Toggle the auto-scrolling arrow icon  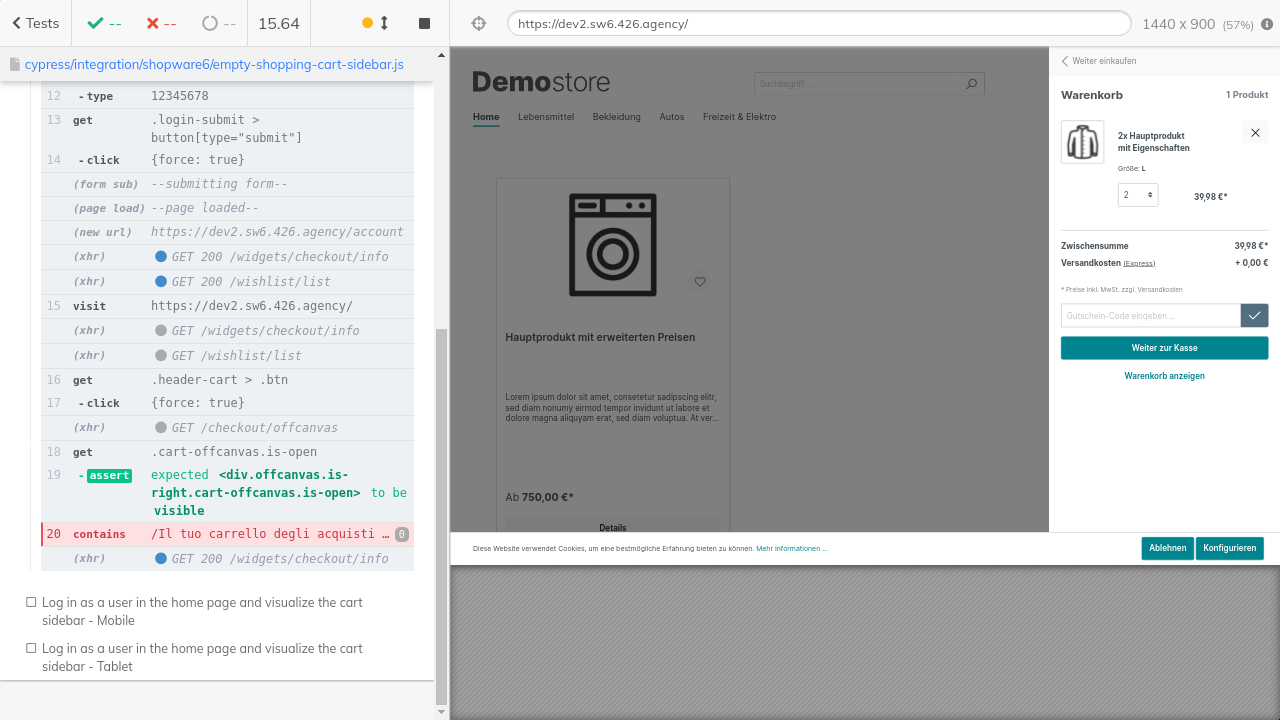pyautogui.click(x=384, y=23)
